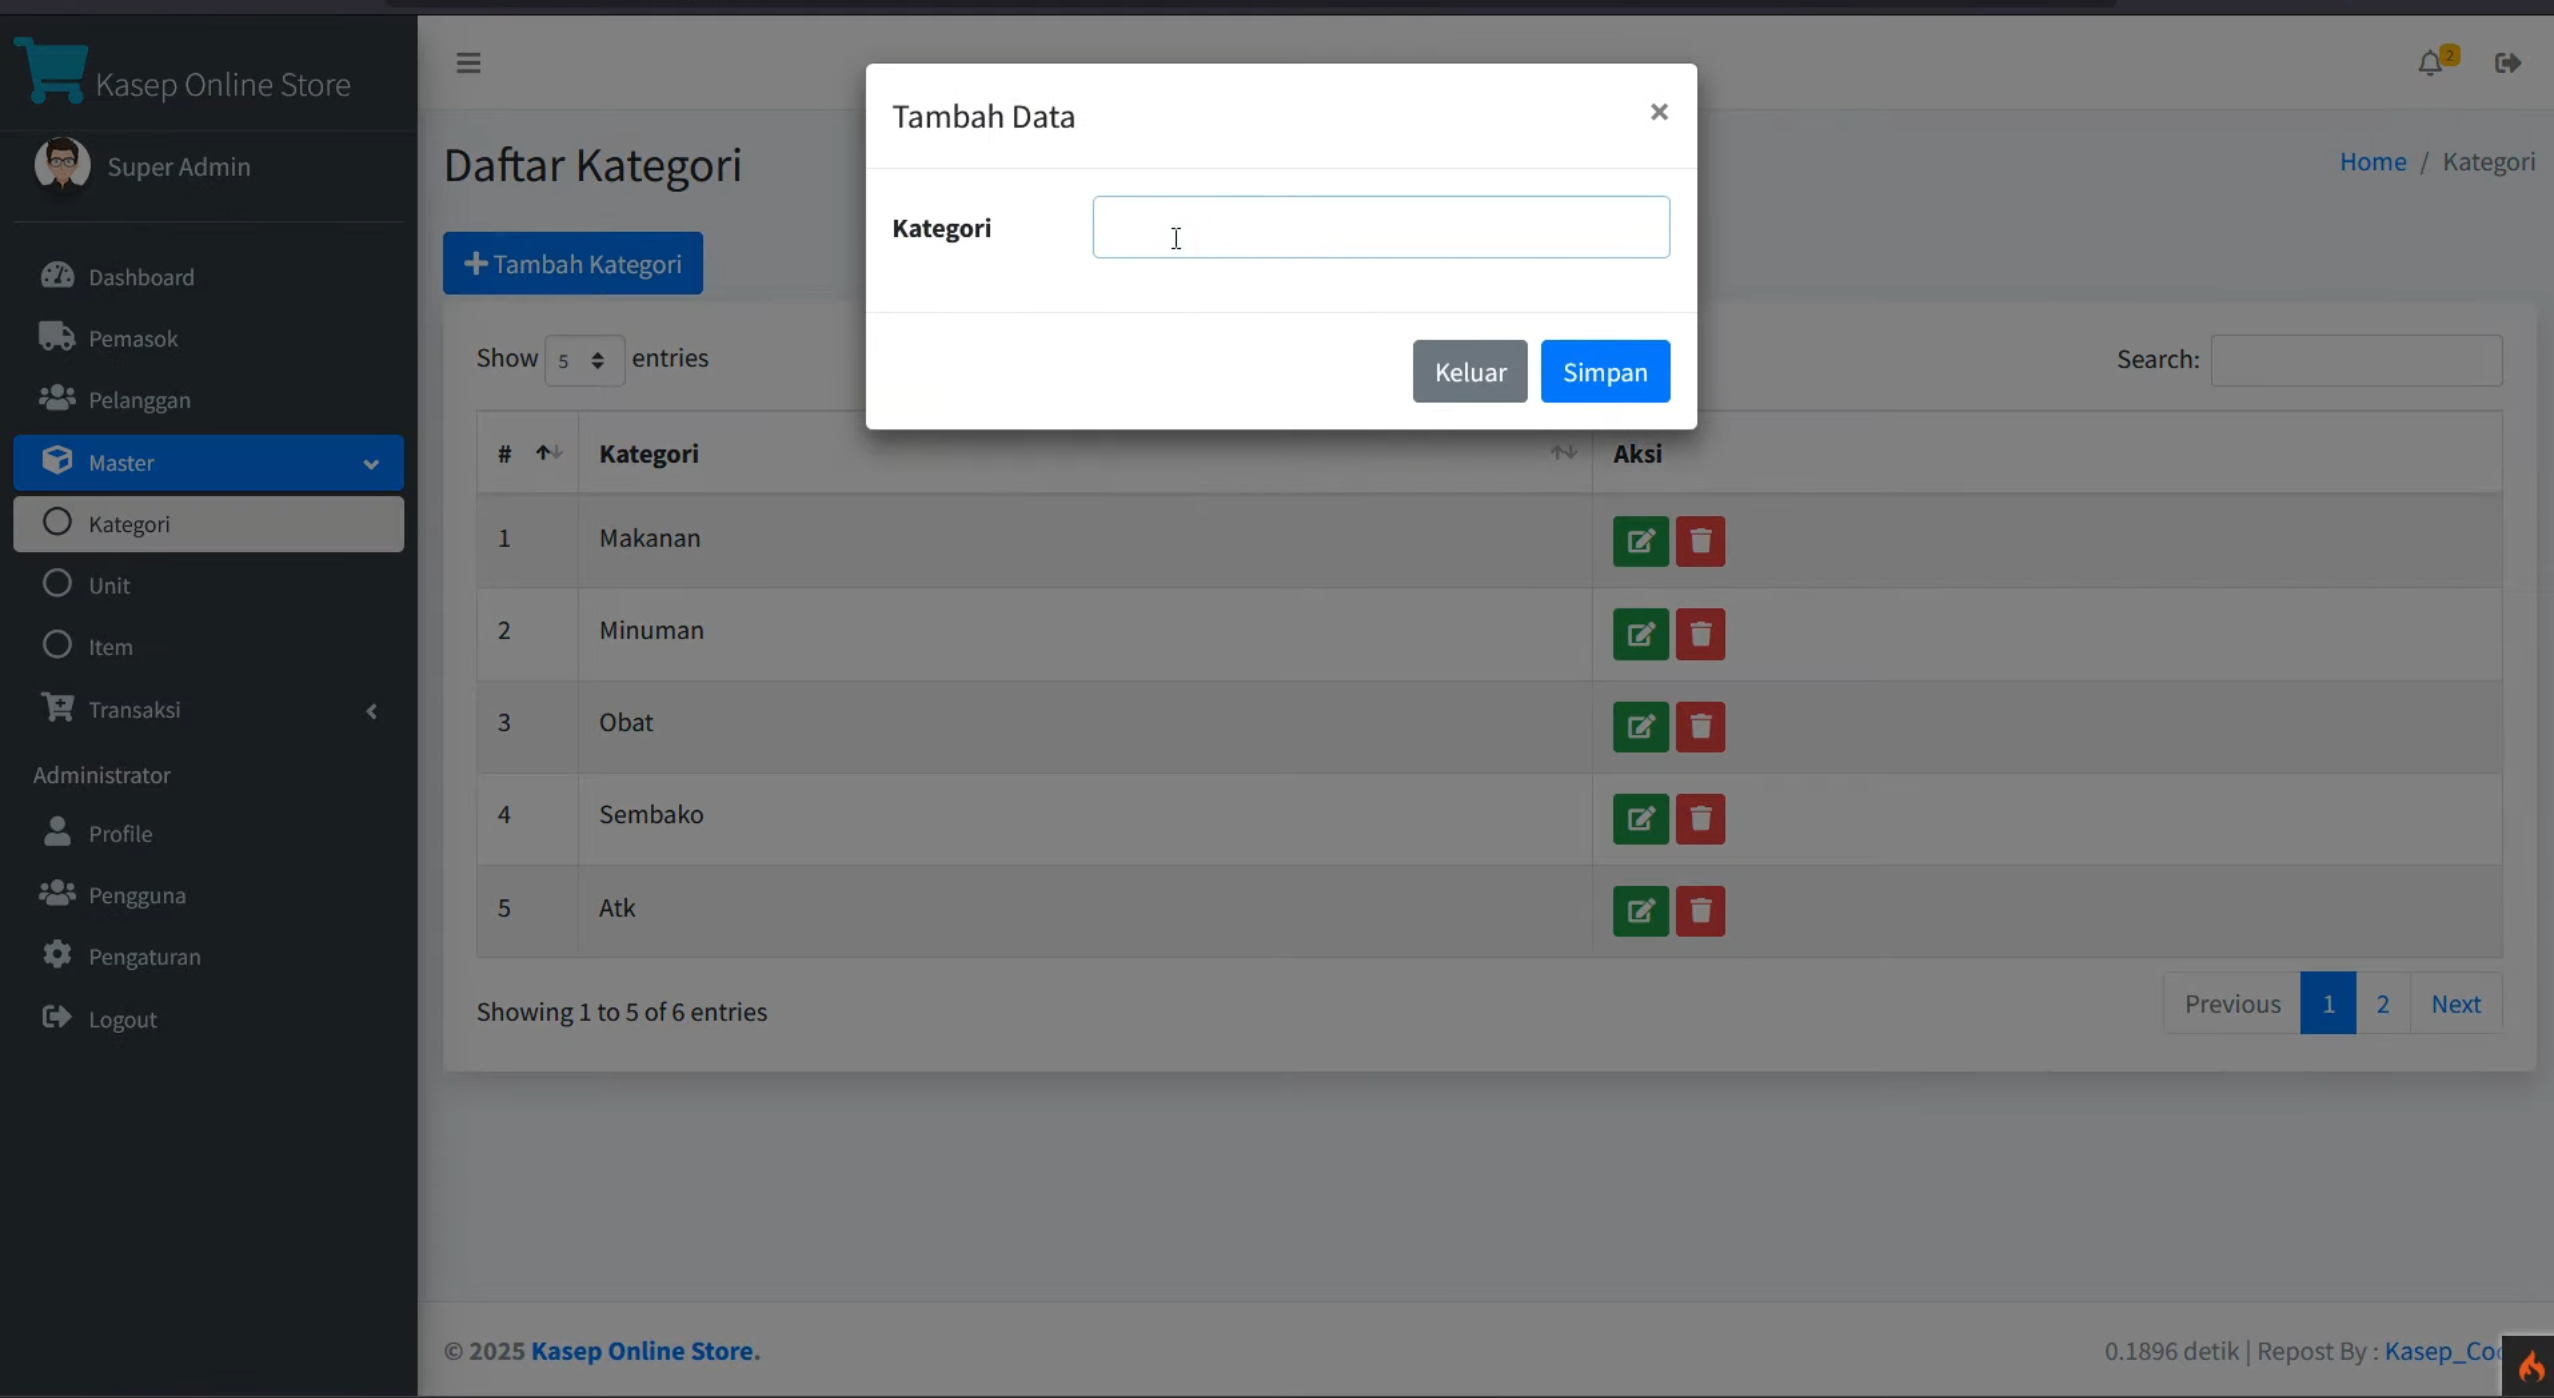This screenshot has width=2554, height=1398.
Task: Delete the Makanan row
Action: pos(1700,542)
